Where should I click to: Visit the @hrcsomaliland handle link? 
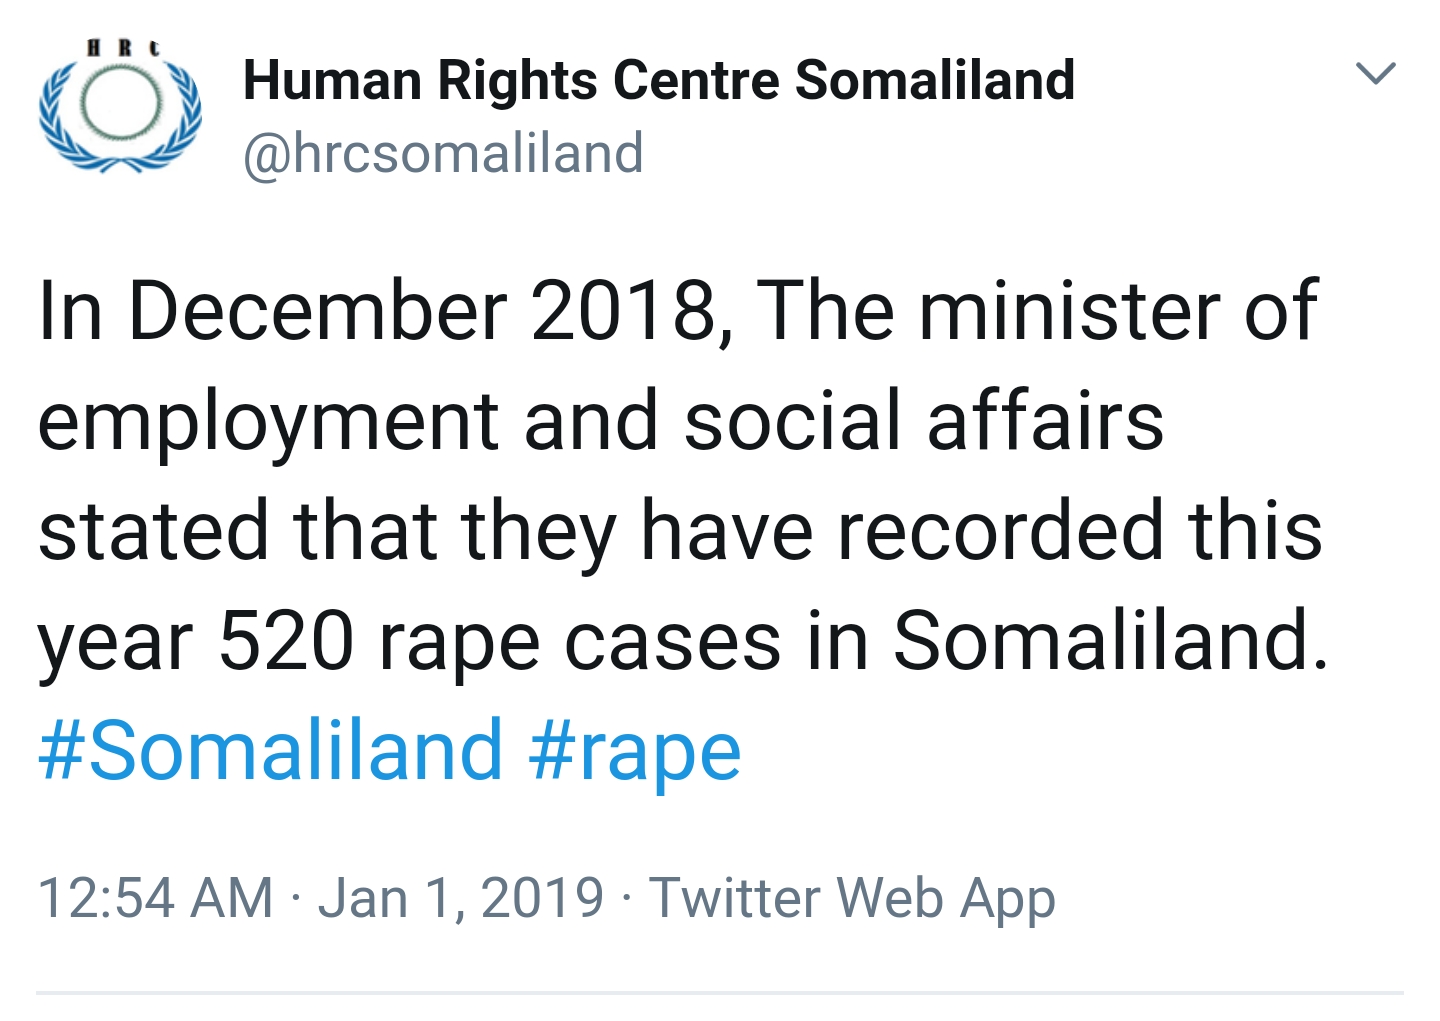[443, 153]
